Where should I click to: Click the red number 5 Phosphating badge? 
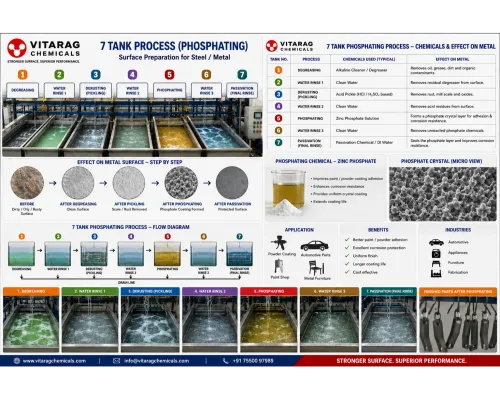(x=169, y=74)
